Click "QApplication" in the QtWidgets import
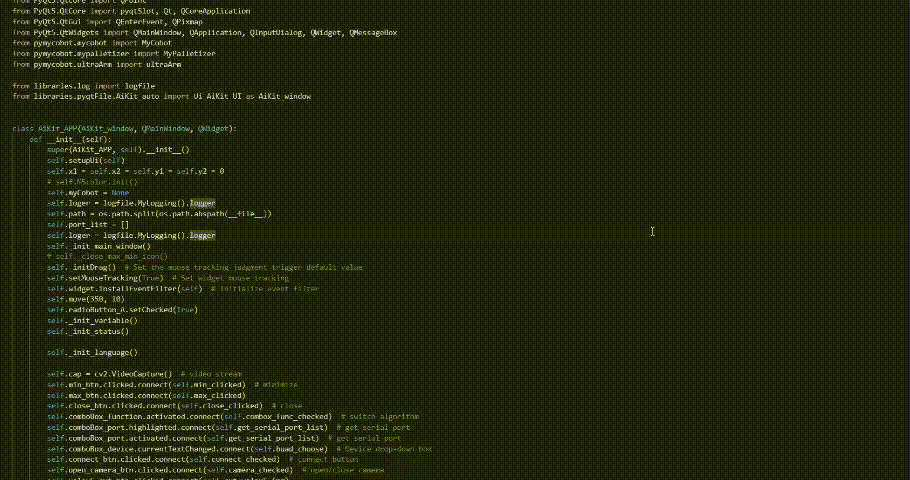This screenshot has height=480, width=910. point(215,33)
